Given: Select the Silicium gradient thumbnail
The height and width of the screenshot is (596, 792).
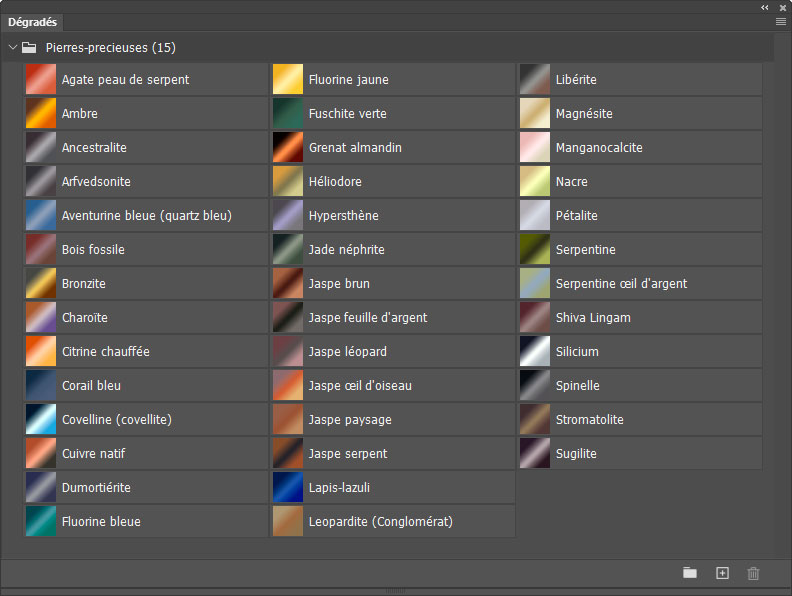Looking at the screenshot, I should click(x=535, y=352).
